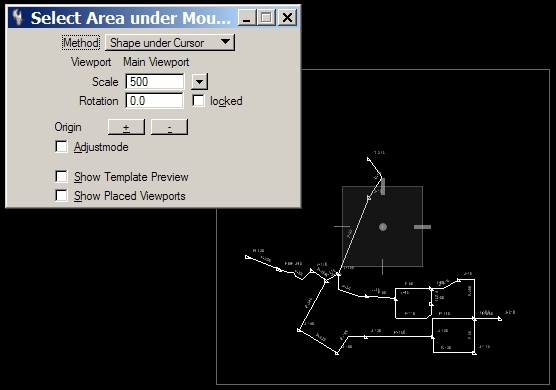Click the MicroStation icon in dialog title bar

(17, 17)
